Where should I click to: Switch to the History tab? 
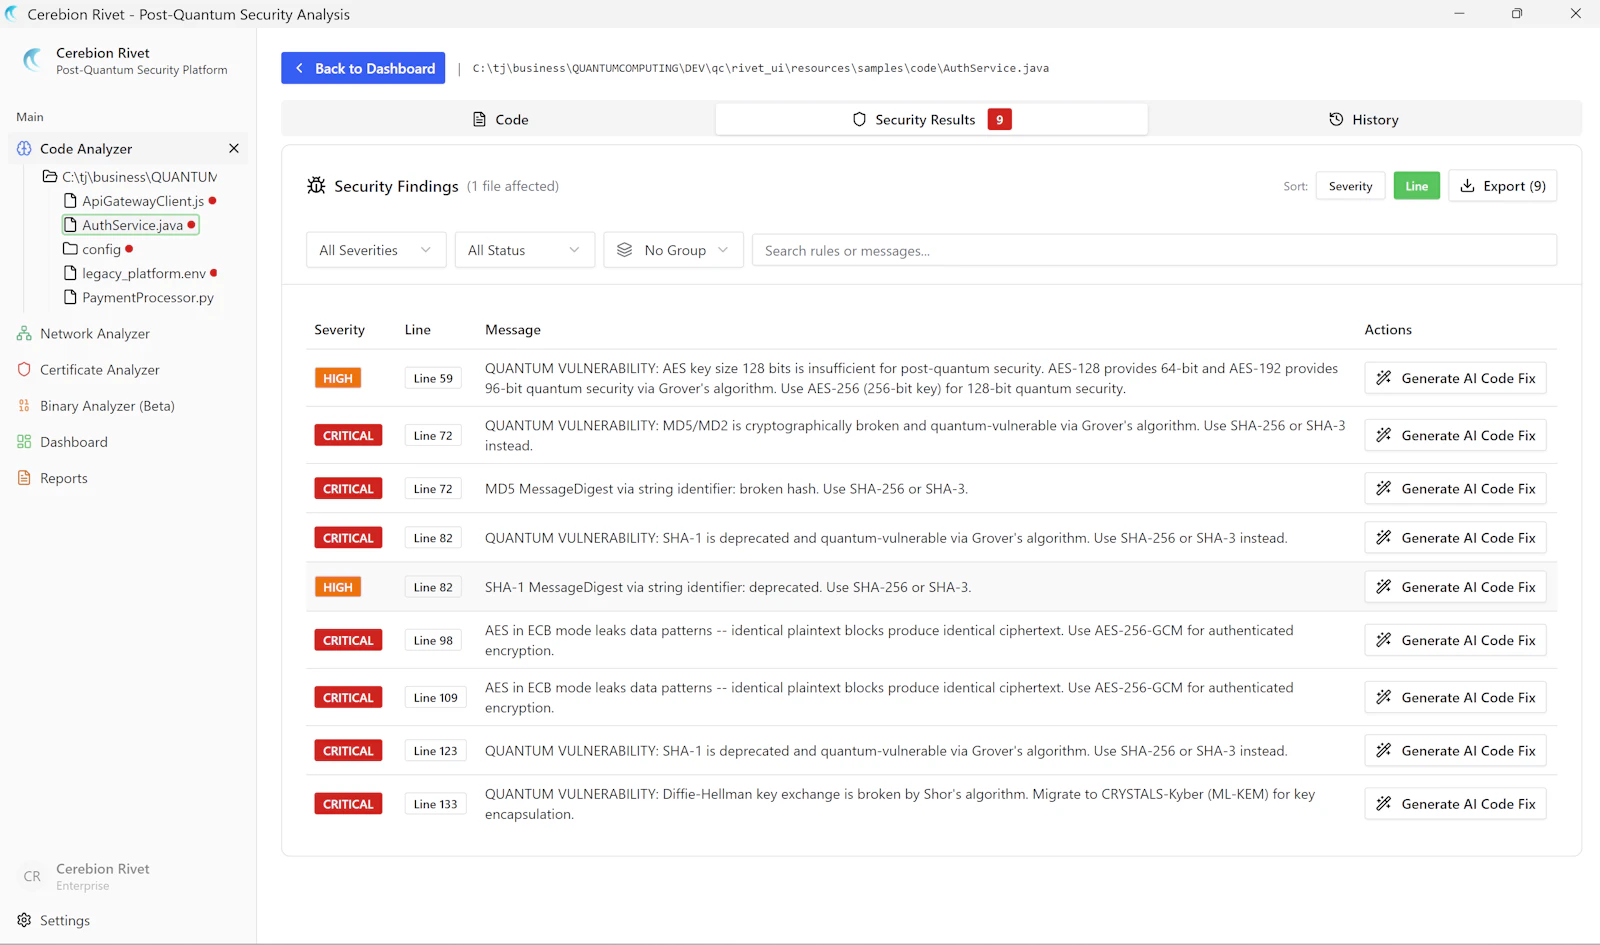1364,119
